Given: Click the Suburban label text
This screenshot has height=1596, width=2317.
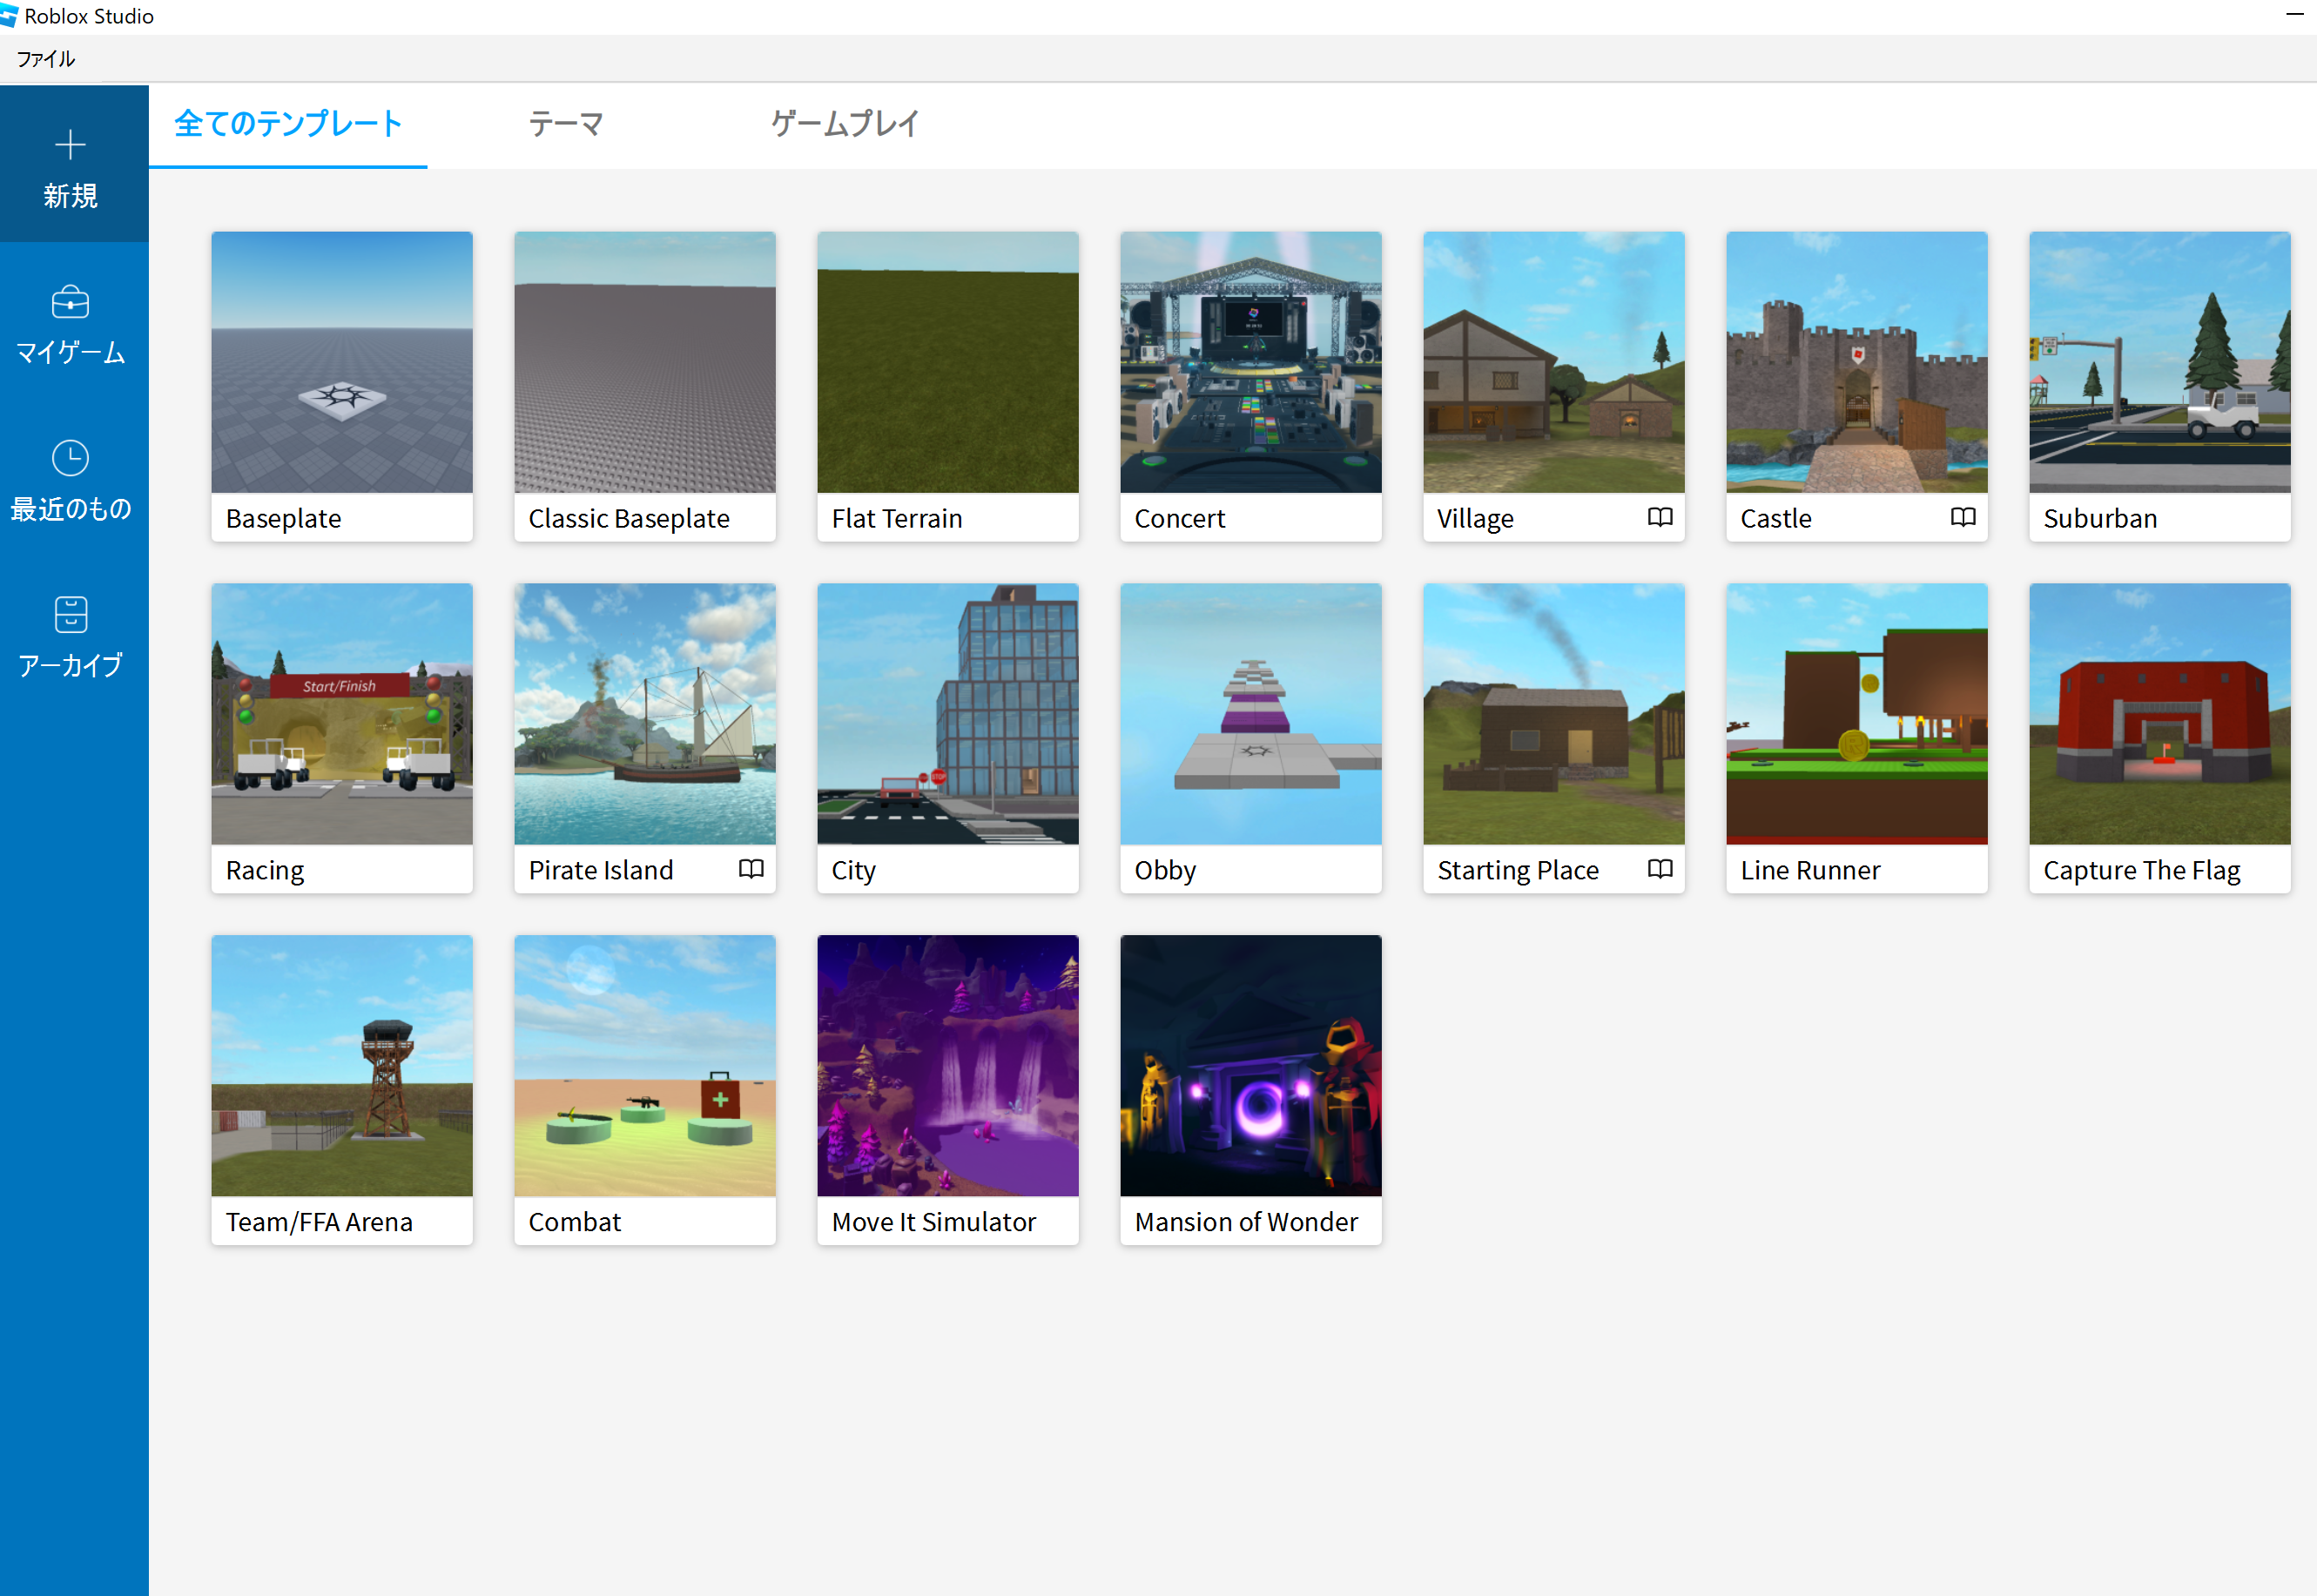Looking at the screenshot, I should click(2101, 519).
